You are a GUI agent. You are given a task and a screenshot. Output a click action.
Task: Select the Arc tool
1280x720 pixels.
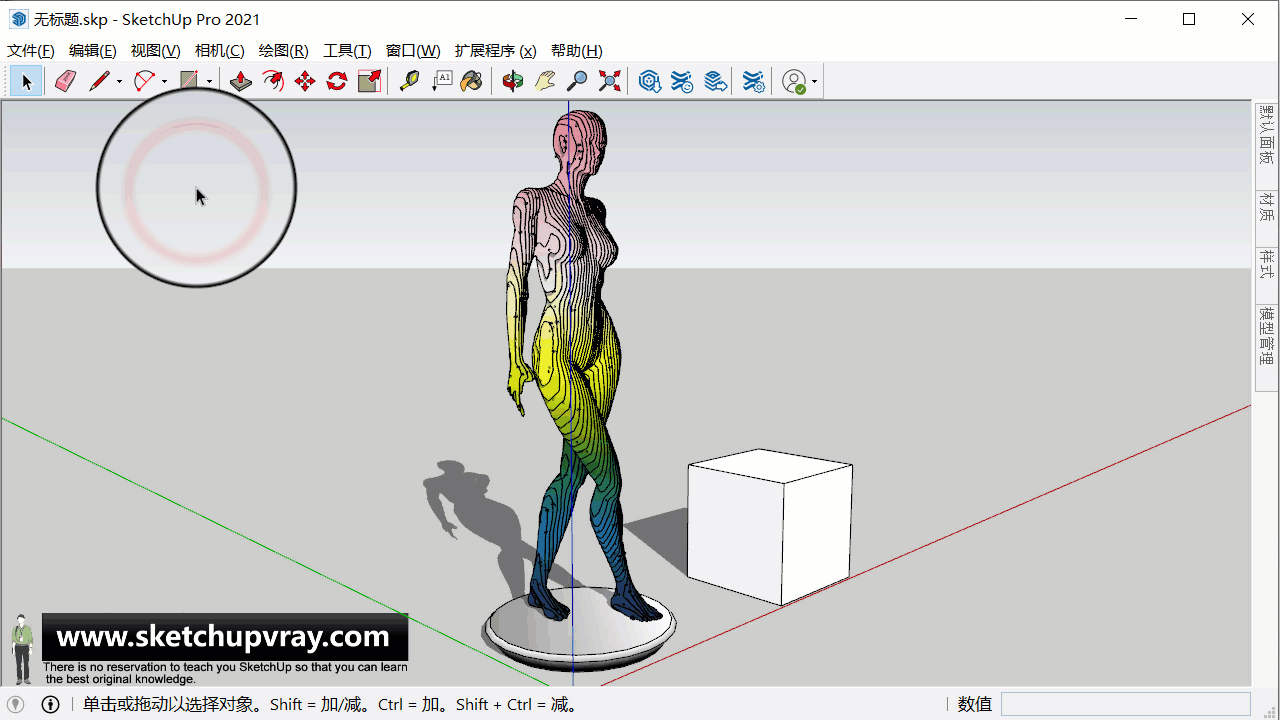point(144,81)
